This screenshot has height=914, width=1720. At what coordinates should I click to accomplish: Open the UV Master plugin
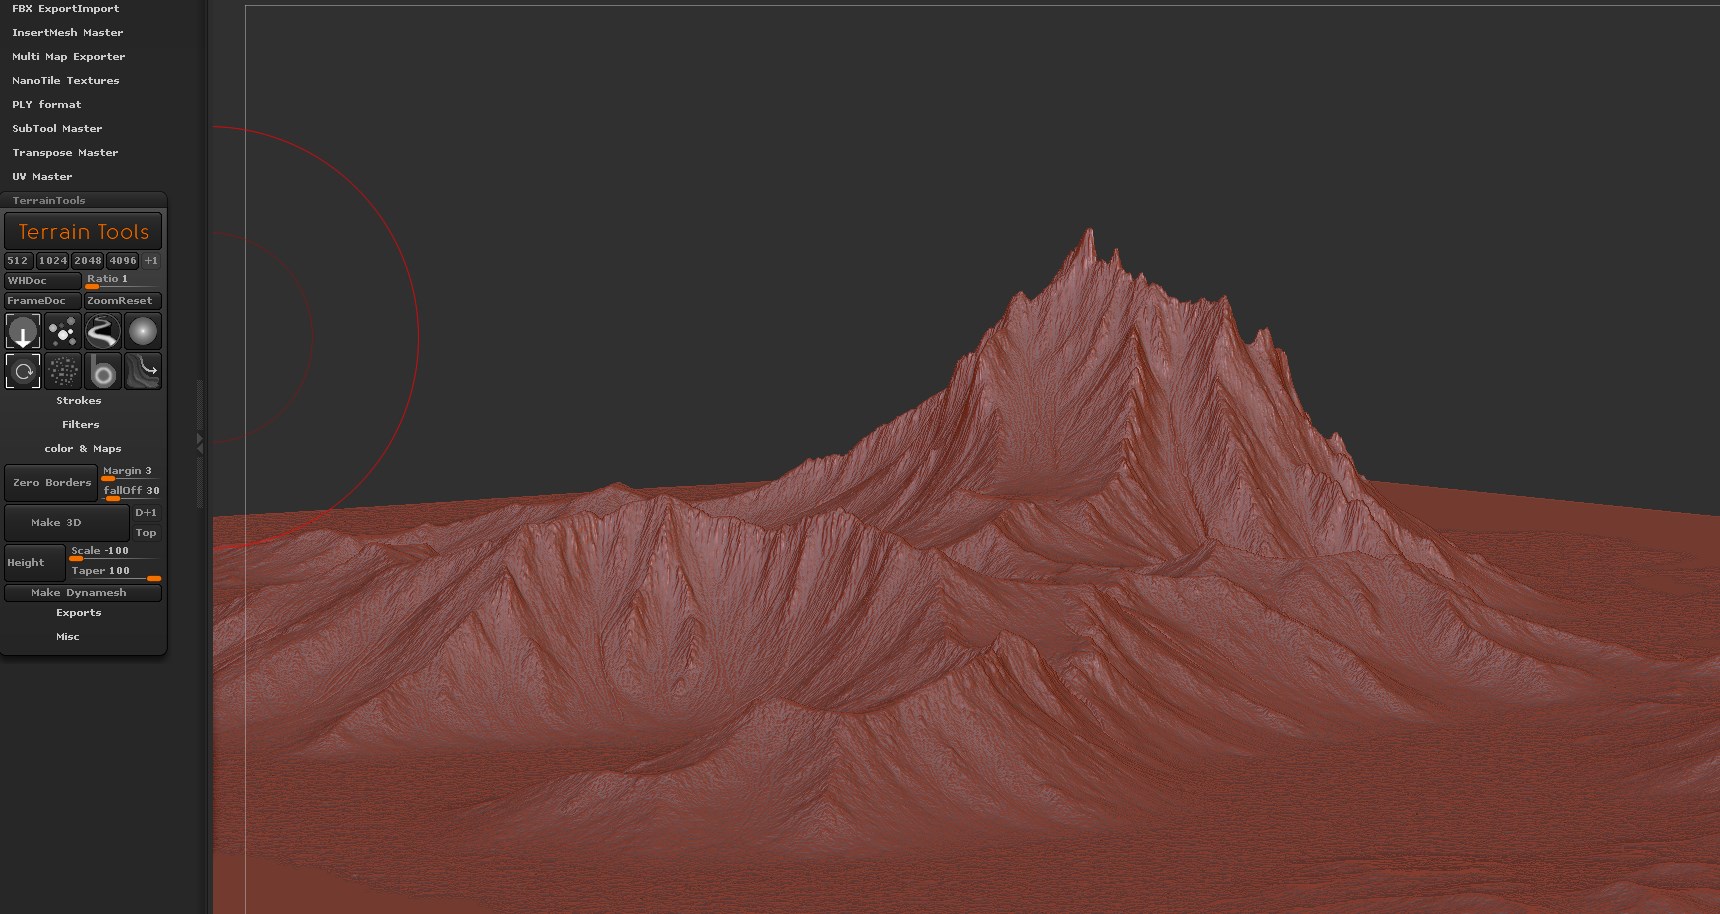[x=42, y=176]
